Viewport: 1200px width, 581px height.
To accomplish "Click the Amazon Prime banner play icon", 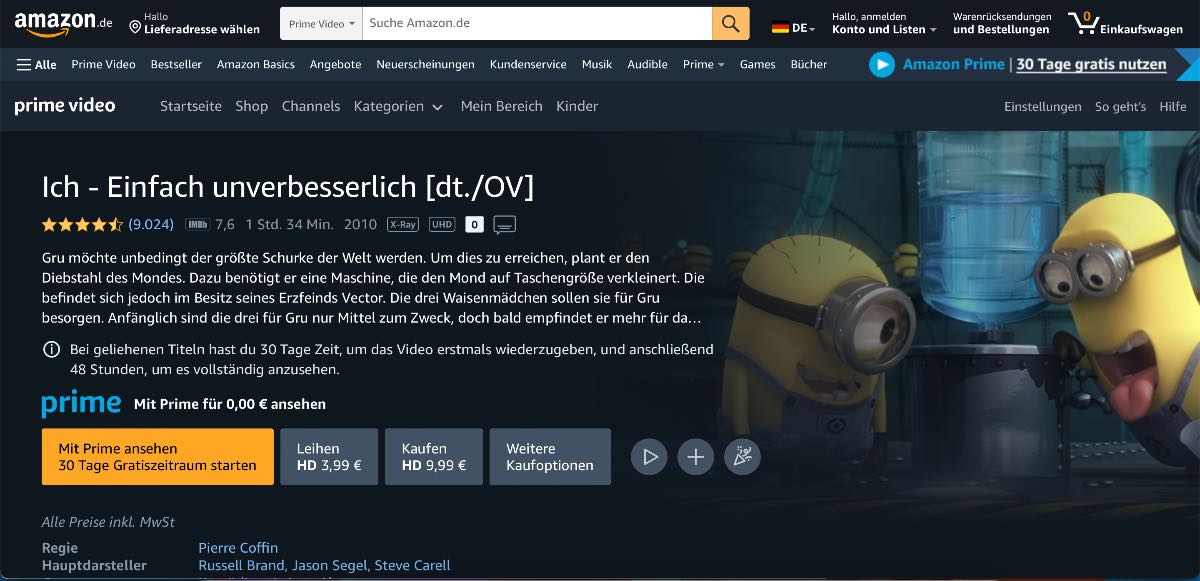I will coord(881,64).
